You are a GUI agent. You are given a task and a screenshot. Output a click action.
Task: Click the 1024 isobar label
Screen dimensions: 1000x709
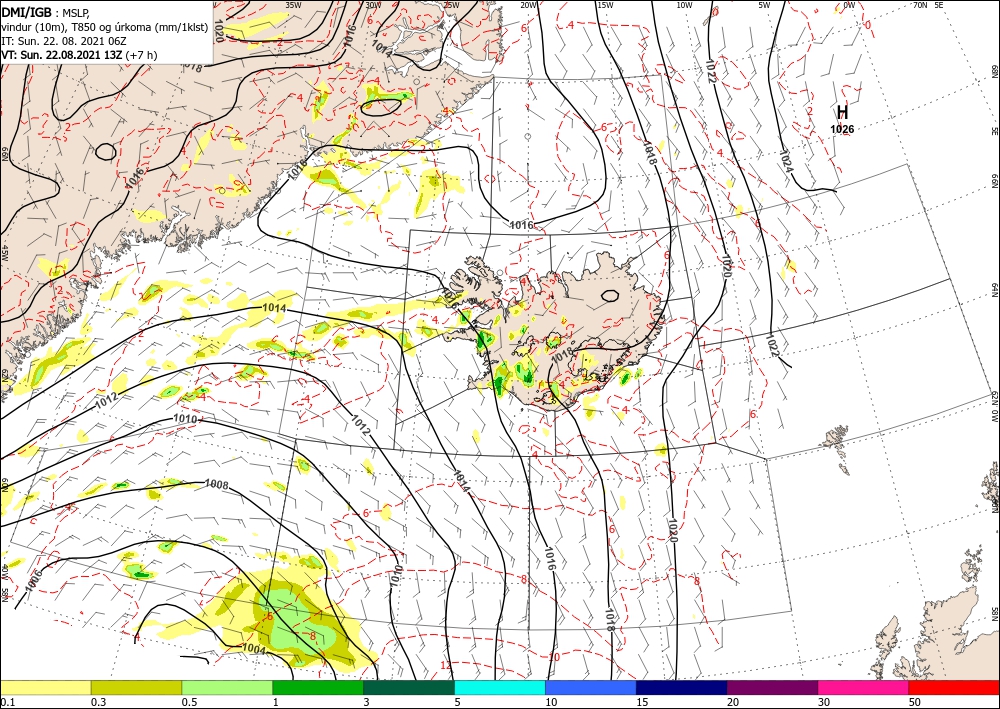tap(786, 161)
